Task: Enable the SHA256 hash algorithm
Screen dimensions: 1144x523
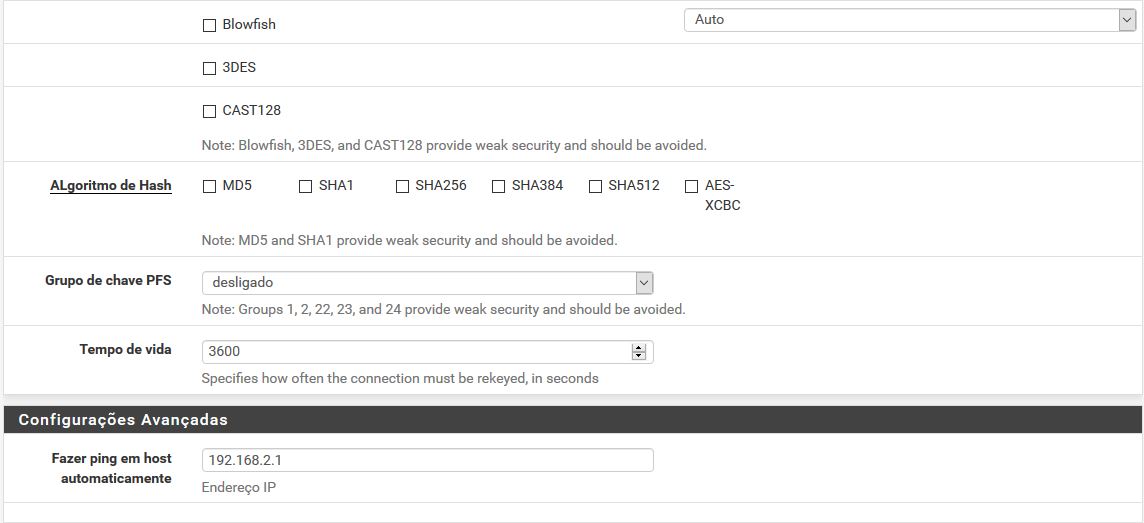Action: click(402, 186)
